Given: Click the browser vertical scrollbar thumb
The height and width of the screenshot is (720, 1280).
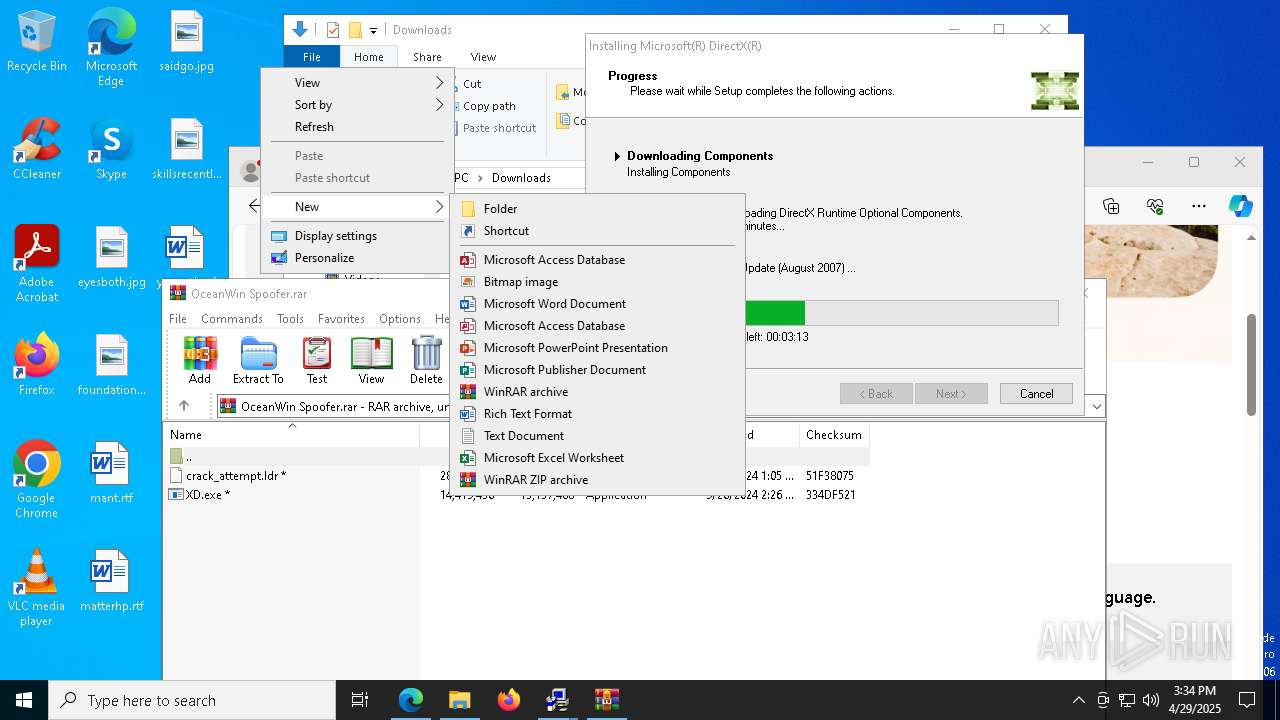Looking at the screenshot, I should [x=1251, y=365].
